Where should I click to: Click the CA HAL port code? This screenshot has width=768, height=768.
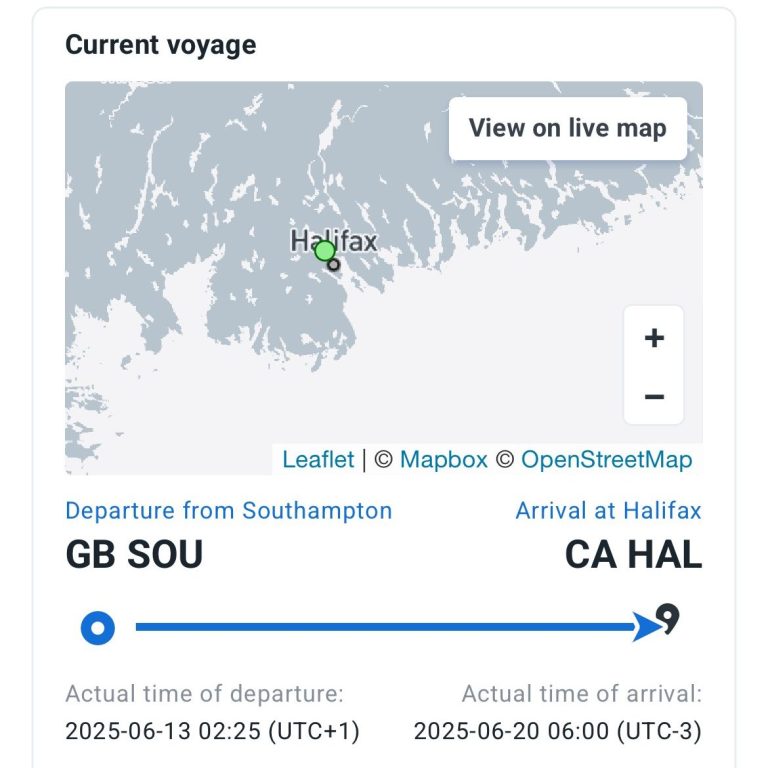pyautogui.click(x=633, y=554)
